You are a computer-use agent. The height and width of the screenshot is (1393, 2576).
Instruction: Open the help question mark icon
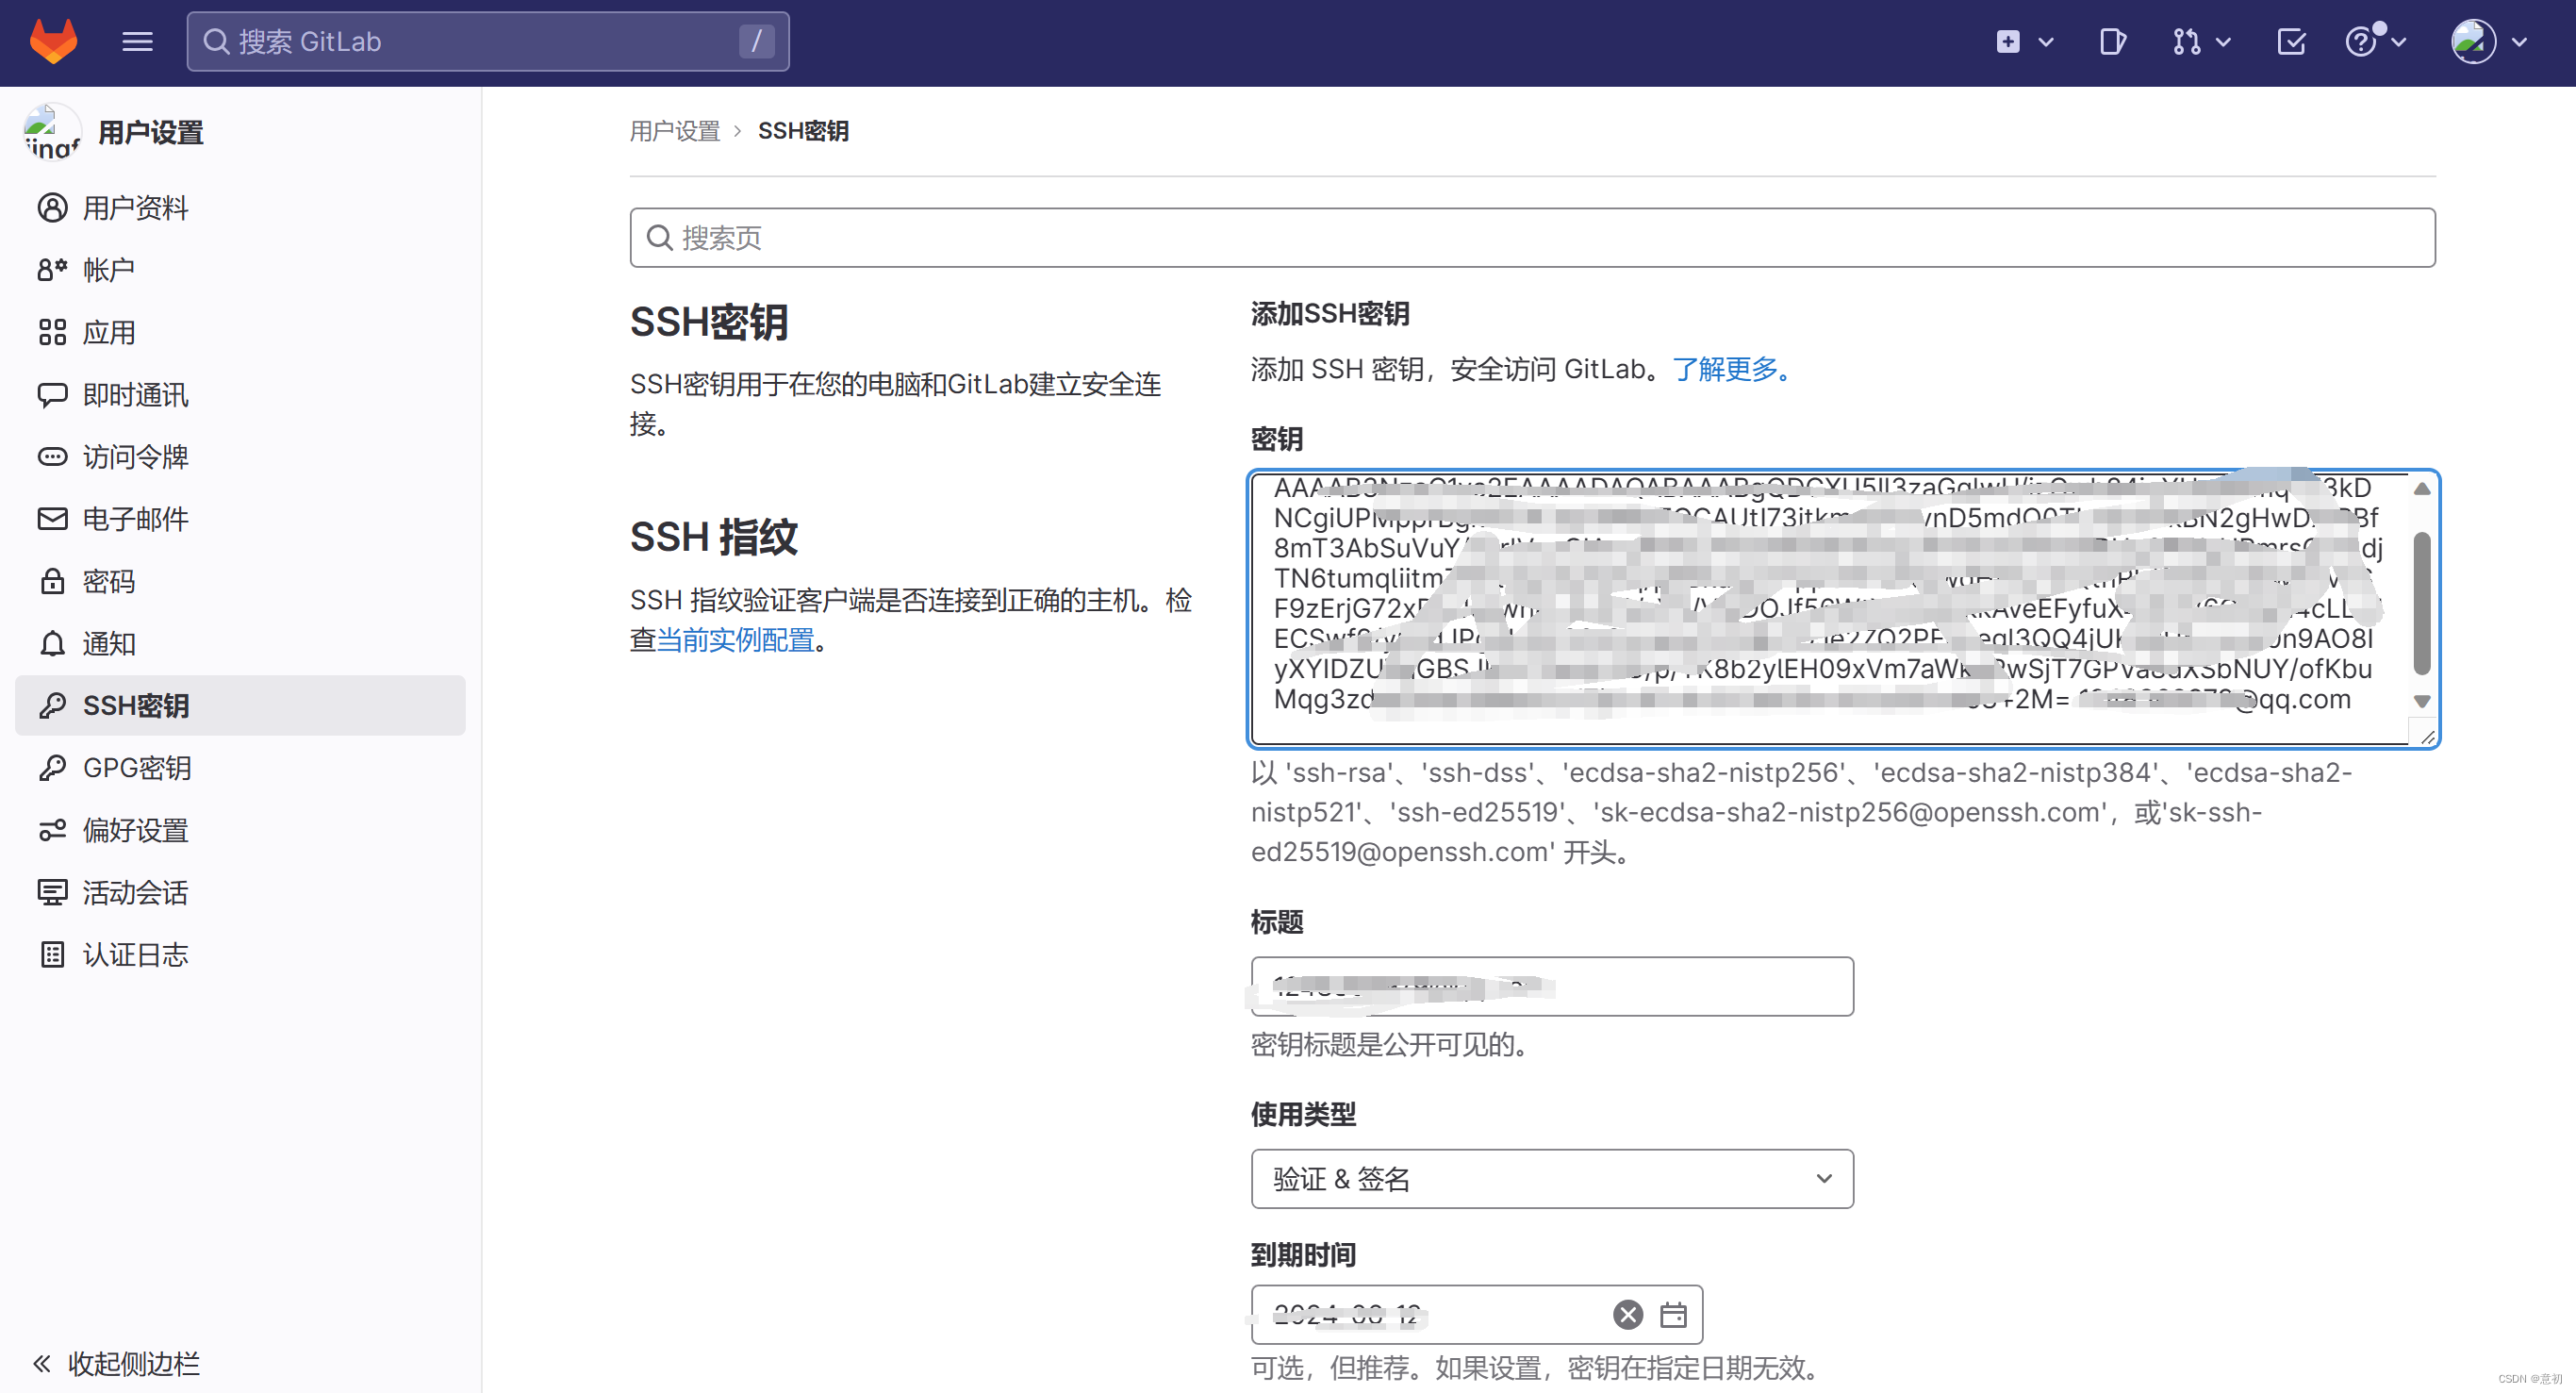click(2361, 42)
